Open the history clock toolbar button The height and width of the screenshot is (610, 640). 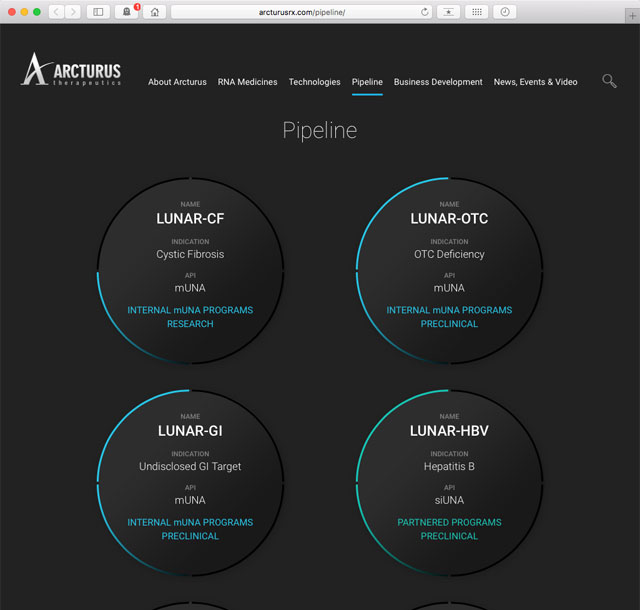coord(505,12)
